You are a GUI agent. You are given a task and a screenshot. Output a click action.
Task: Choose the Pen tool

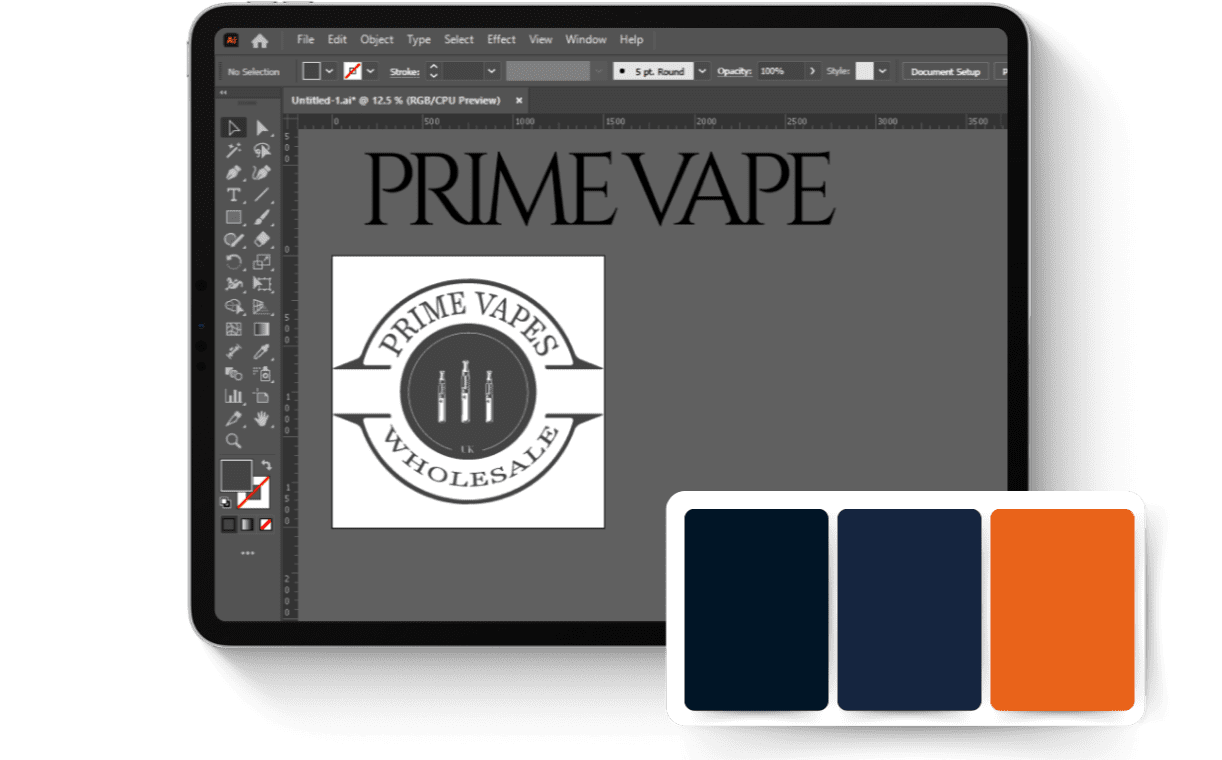pos(235,170)
